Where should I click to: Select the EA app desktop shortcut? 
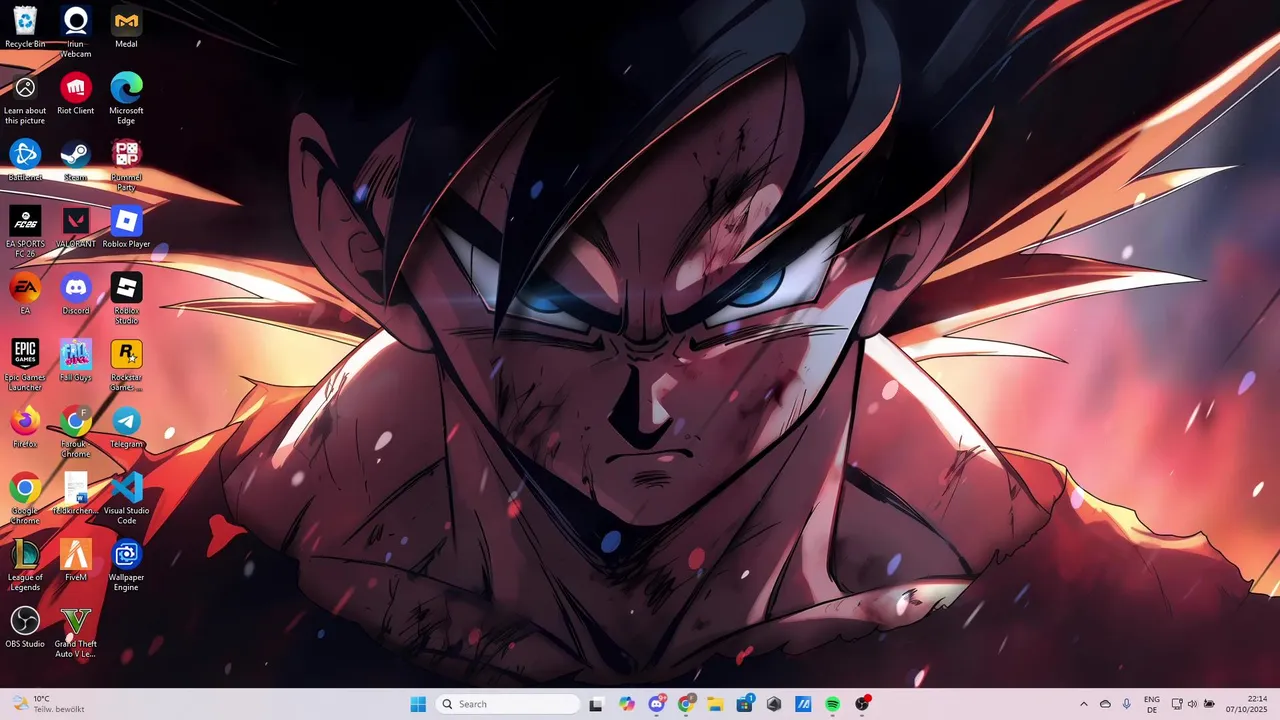pyautogui.click(x=25, y=294)
